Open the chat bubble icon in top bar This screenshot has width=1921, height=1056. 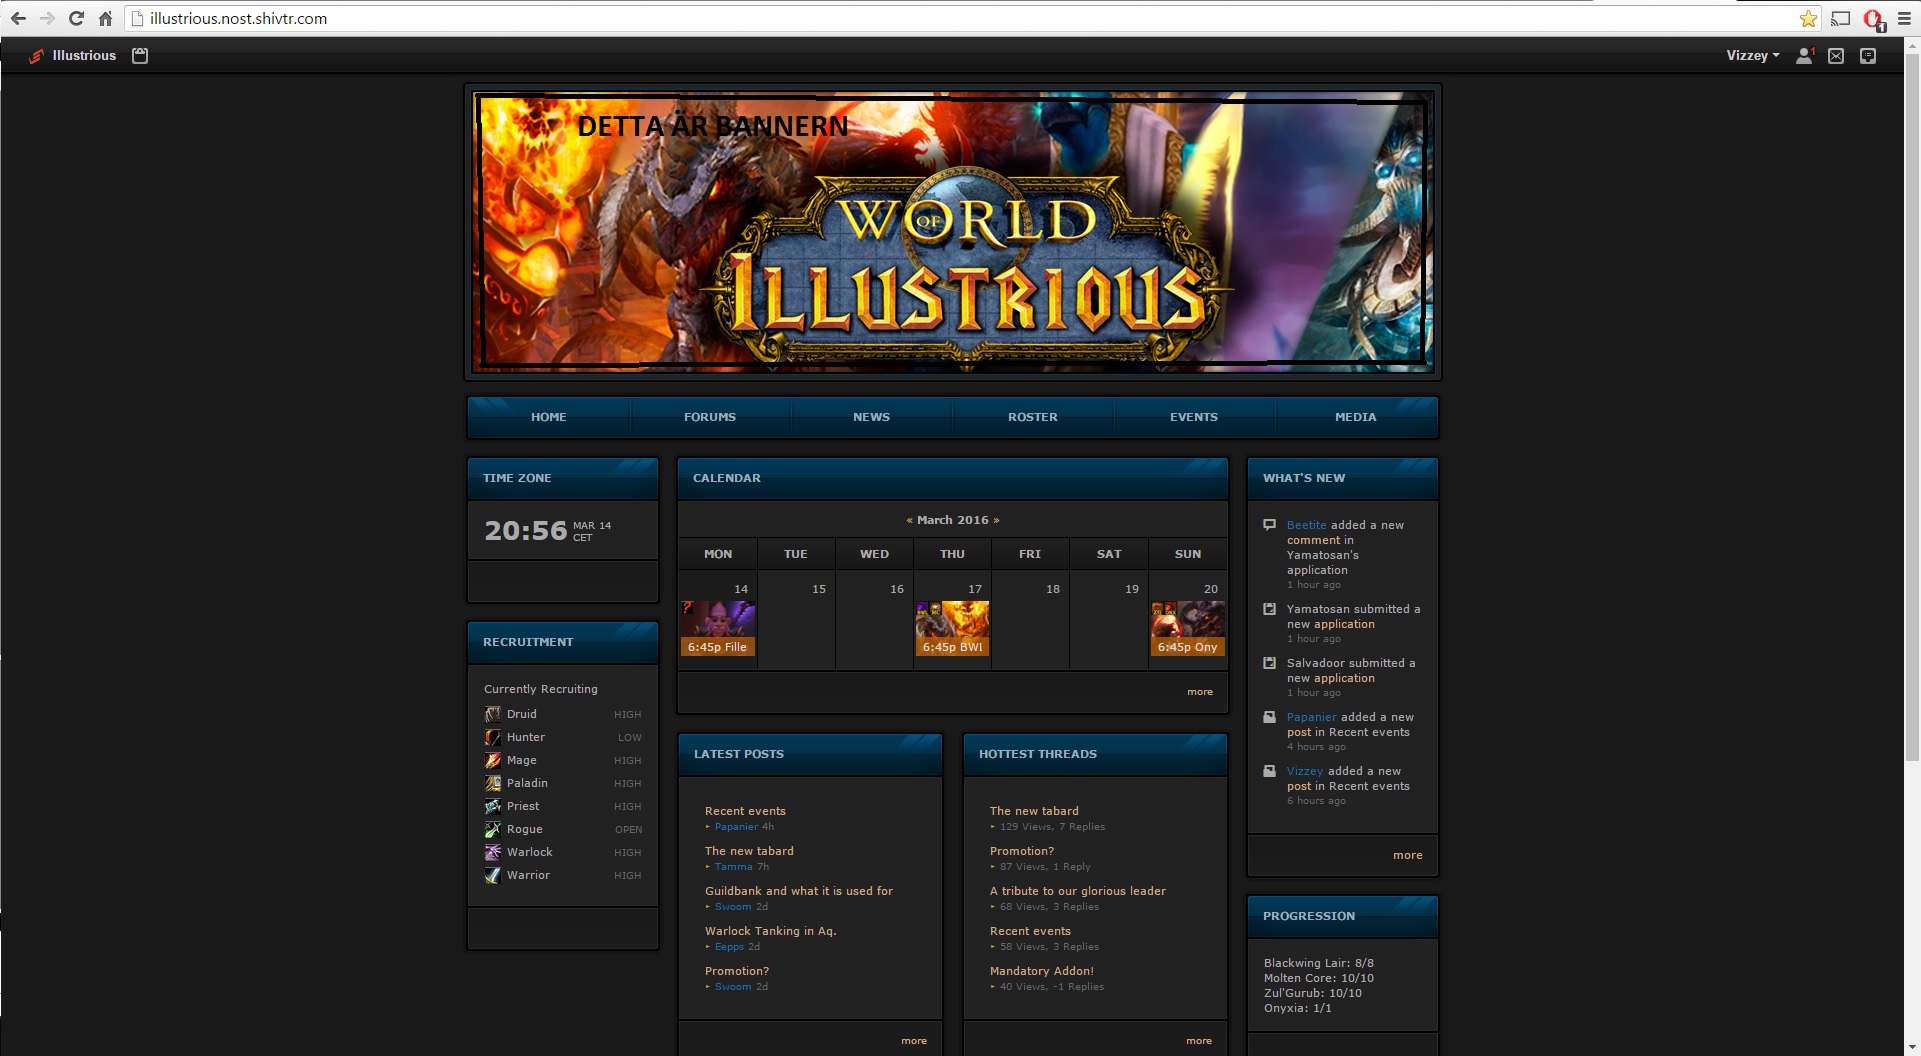pos(1868,56)
